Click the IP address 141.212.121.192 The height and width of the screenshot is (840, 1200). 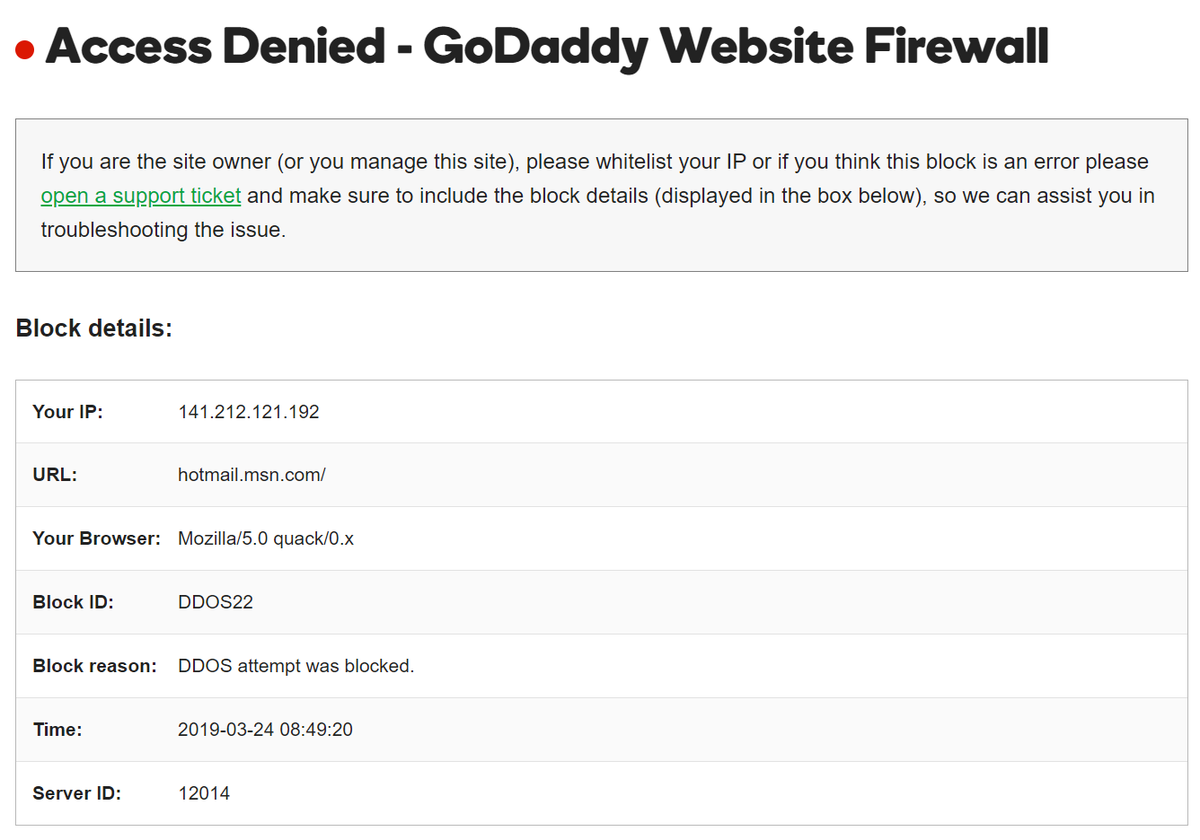[x=248, y=412]
